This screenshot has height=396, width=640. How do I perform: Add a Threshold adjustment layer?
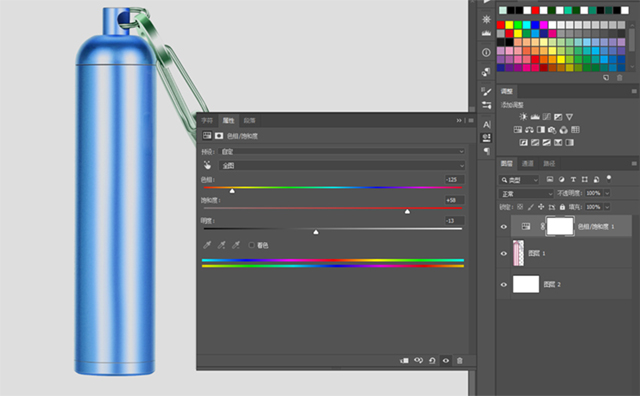547,142
